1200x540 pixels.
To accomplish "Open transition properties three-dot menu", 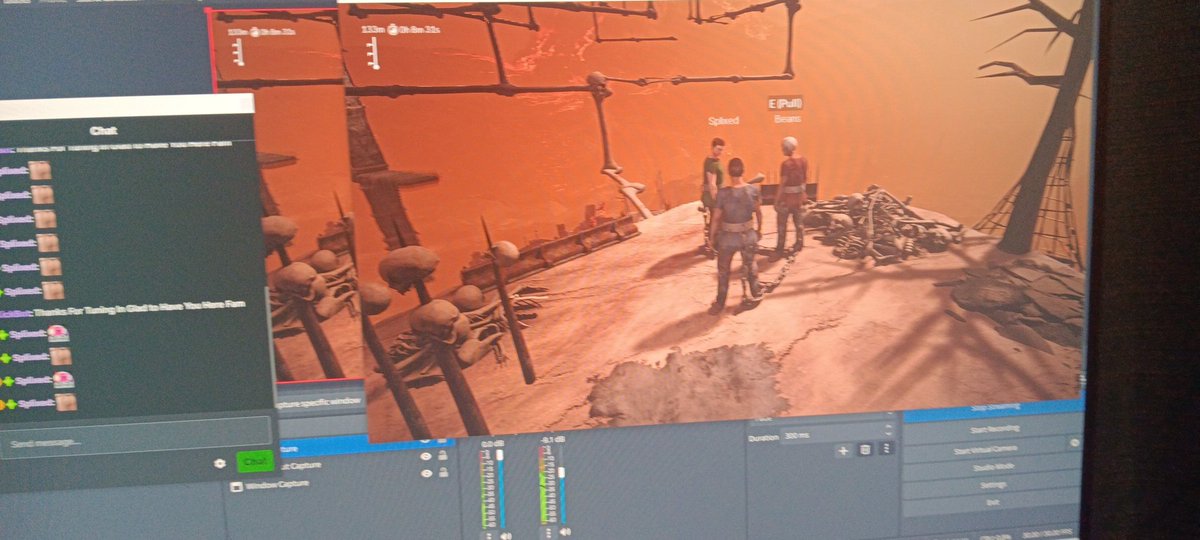I will tap(886, 448).
